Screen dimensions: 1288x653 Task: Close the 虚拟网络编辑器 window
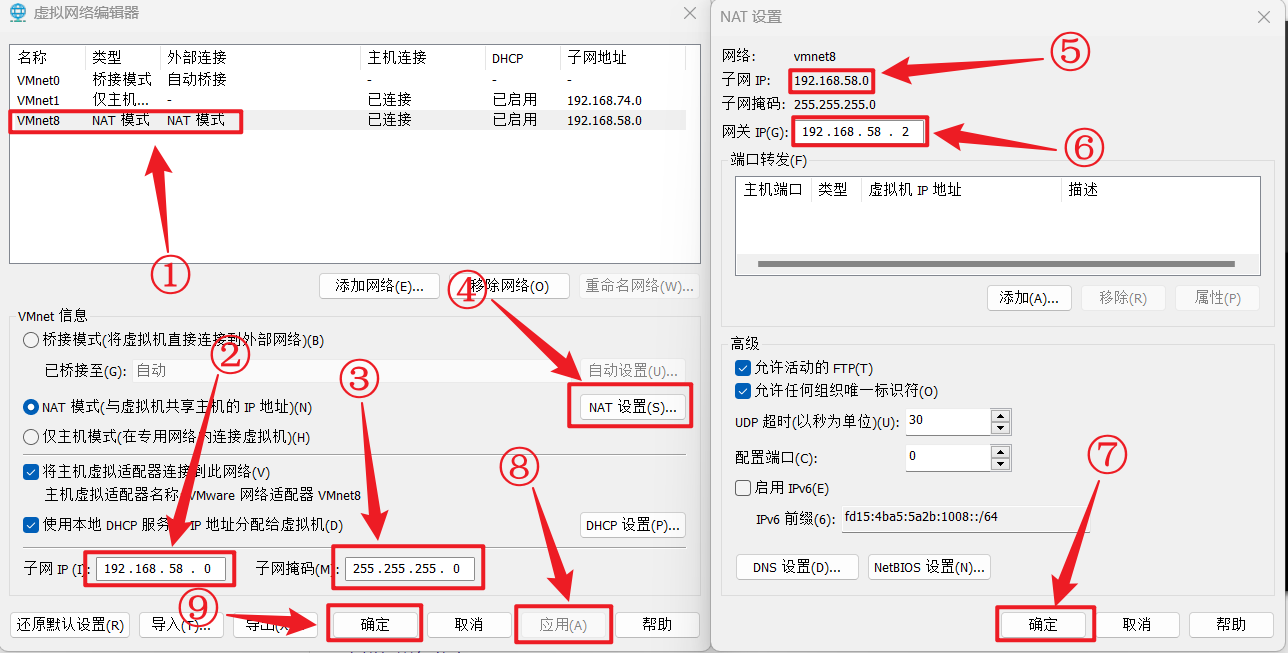click(x=690, y=13)
